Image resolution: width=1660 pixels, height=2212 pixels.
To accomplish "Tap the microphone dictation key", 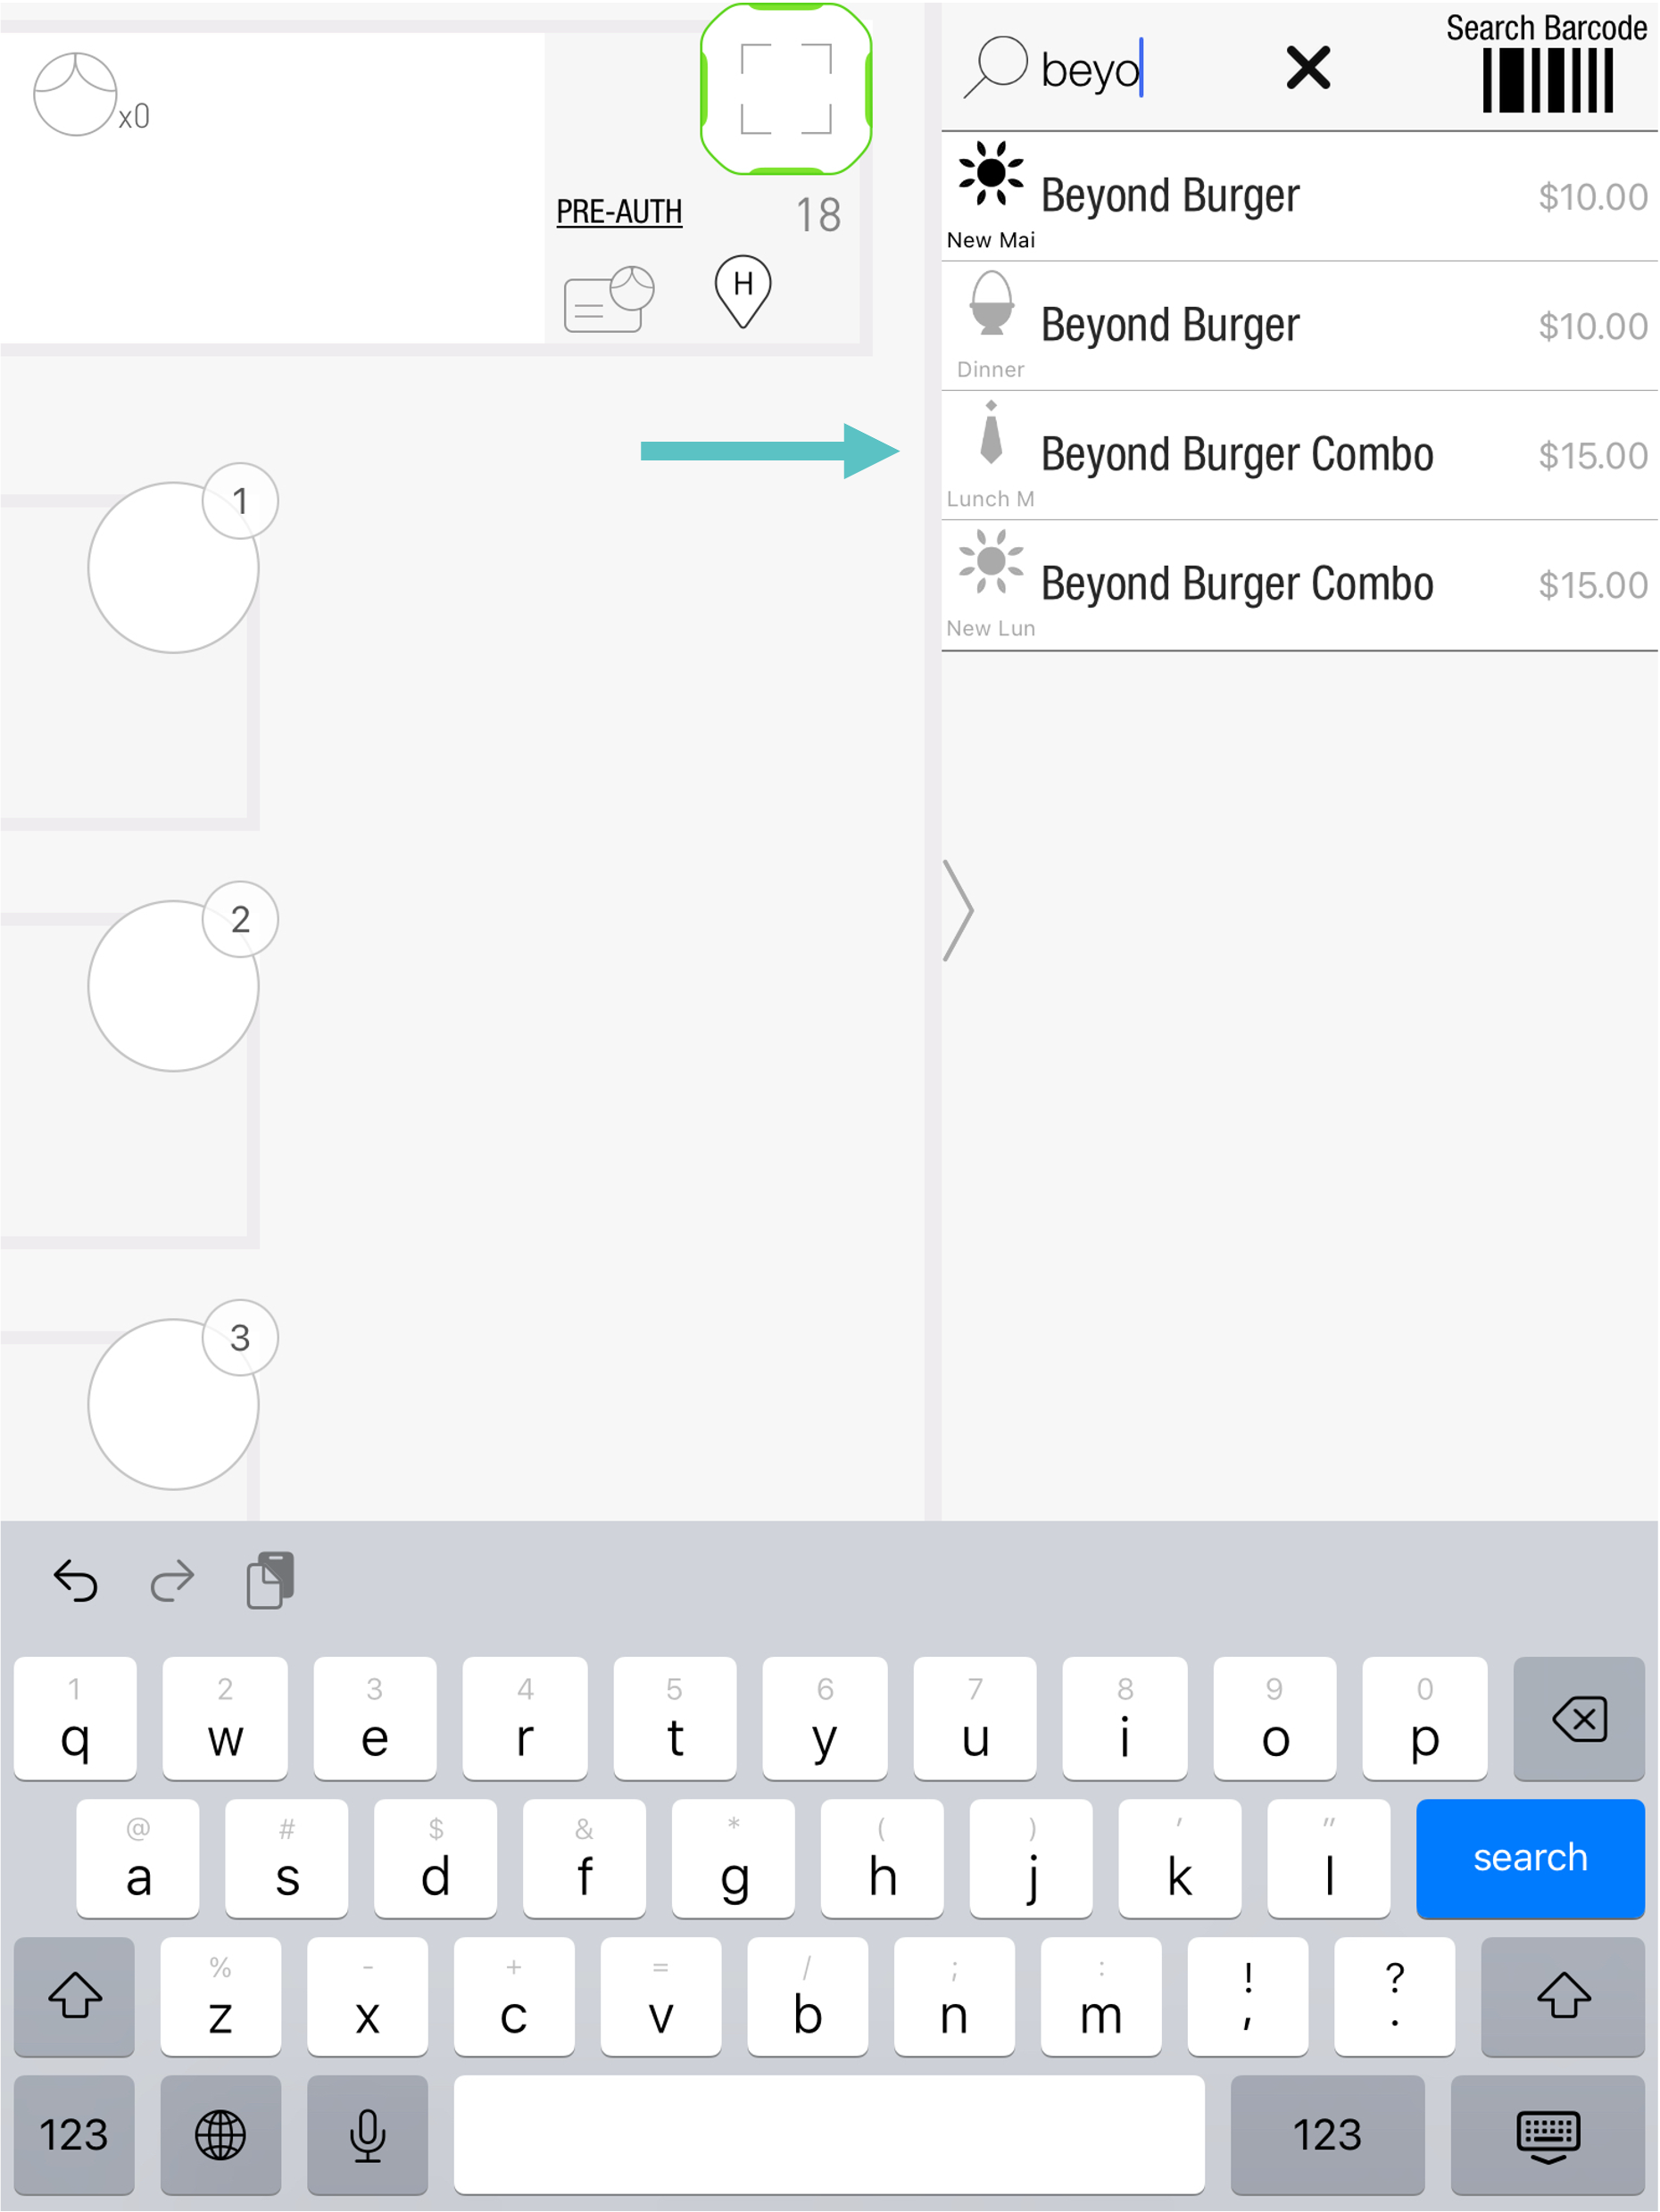I will tap(367, 2134).
